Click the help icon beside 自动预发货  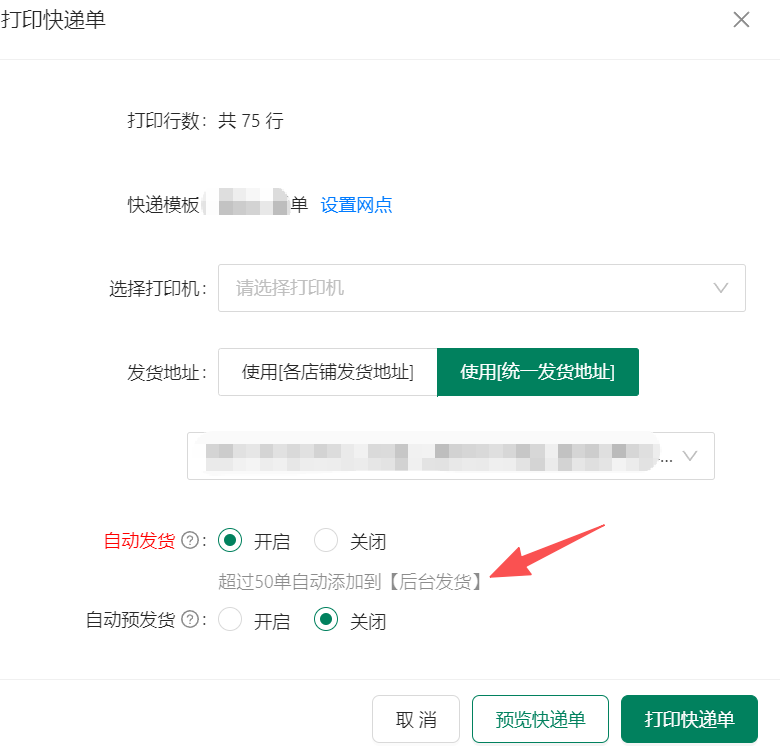pyautogui.click(x=189, y=620)
